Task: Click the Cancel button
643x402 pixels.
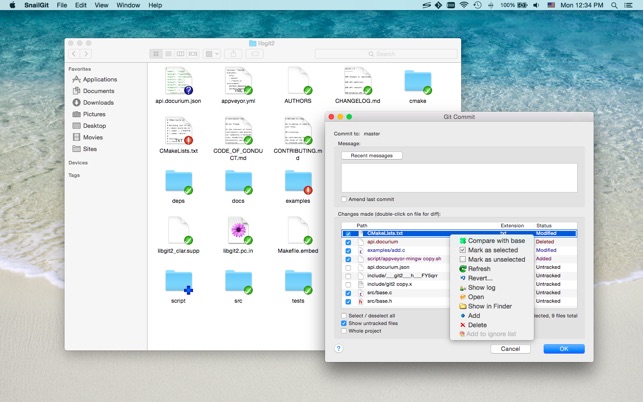Action: coord(509,348)
